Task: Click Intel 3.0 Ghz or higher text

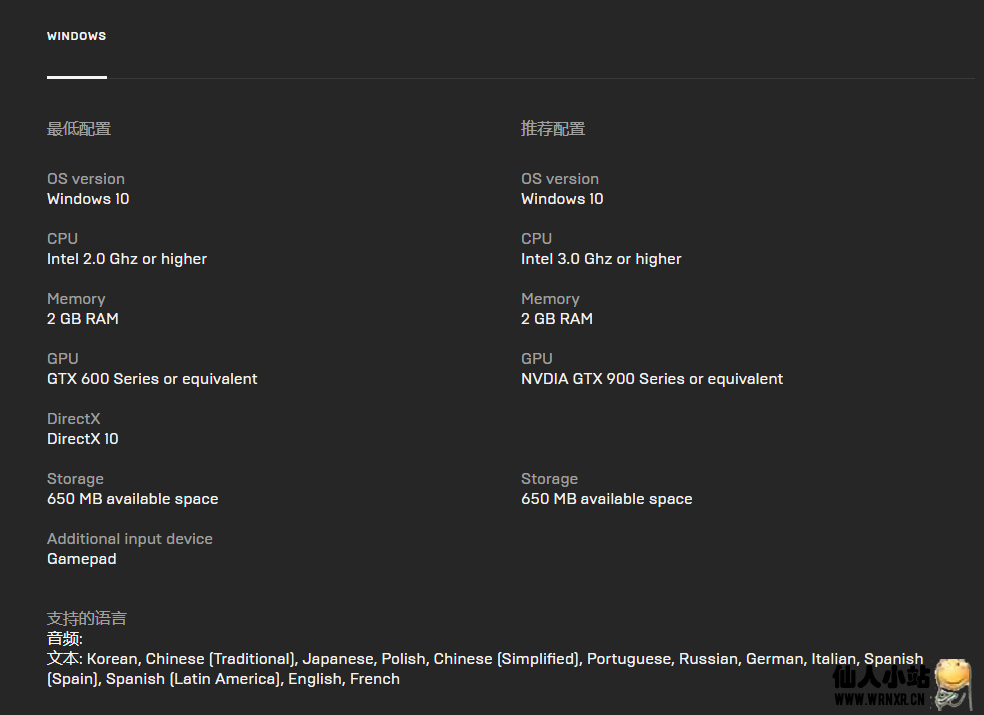Action: tap(601, 259)
